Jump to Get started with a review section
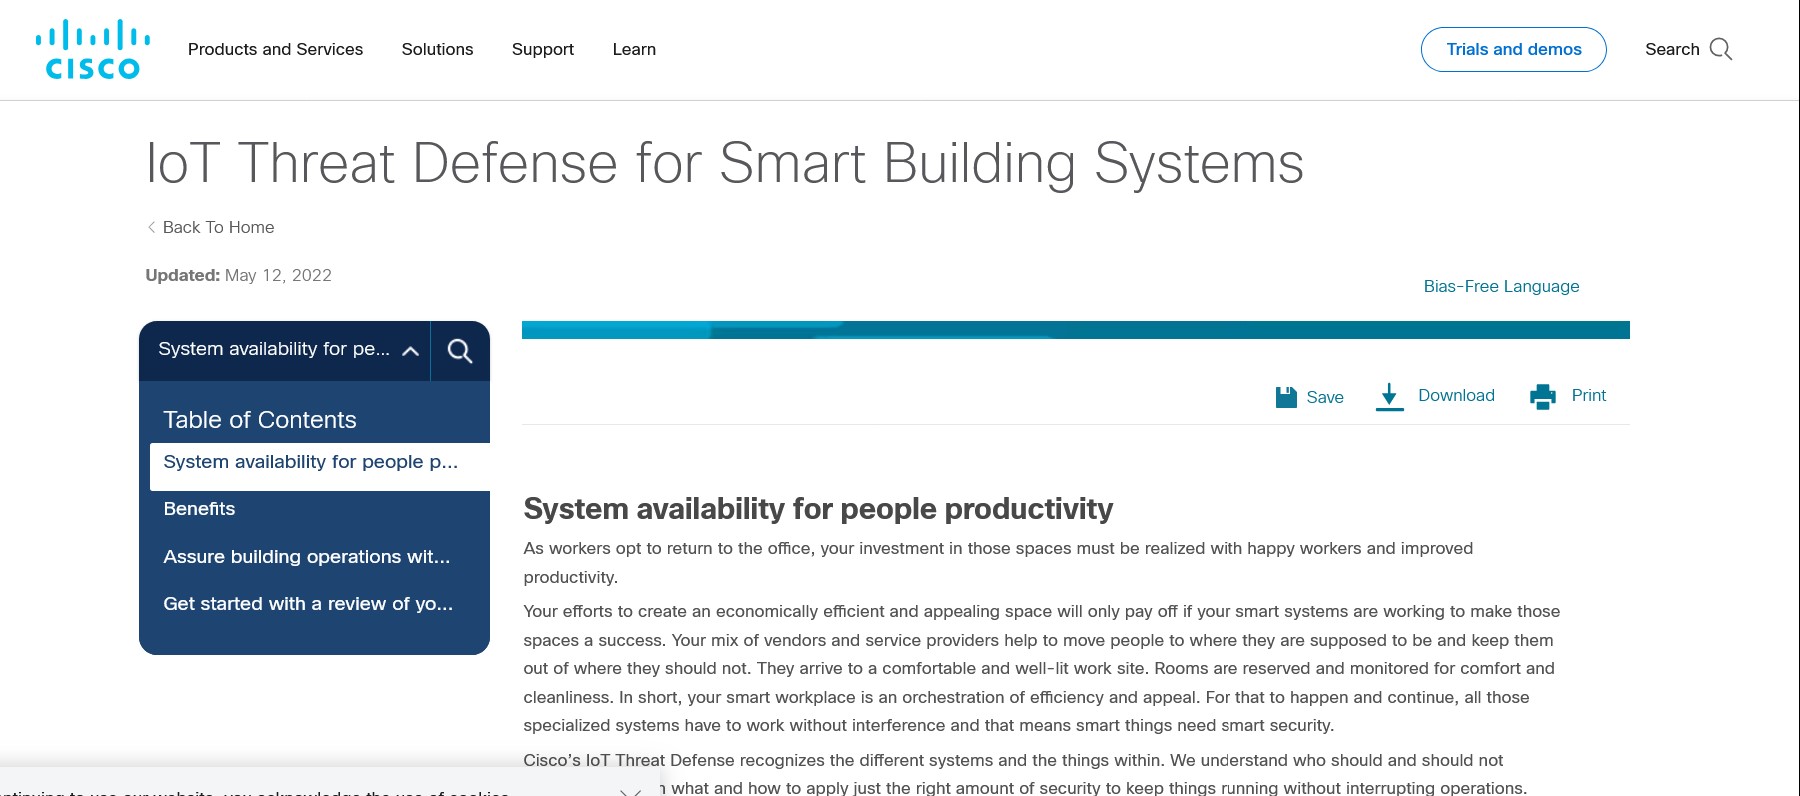Image resolution: width=1800 pixels, height=796 pixels. (x=308, y=604)
